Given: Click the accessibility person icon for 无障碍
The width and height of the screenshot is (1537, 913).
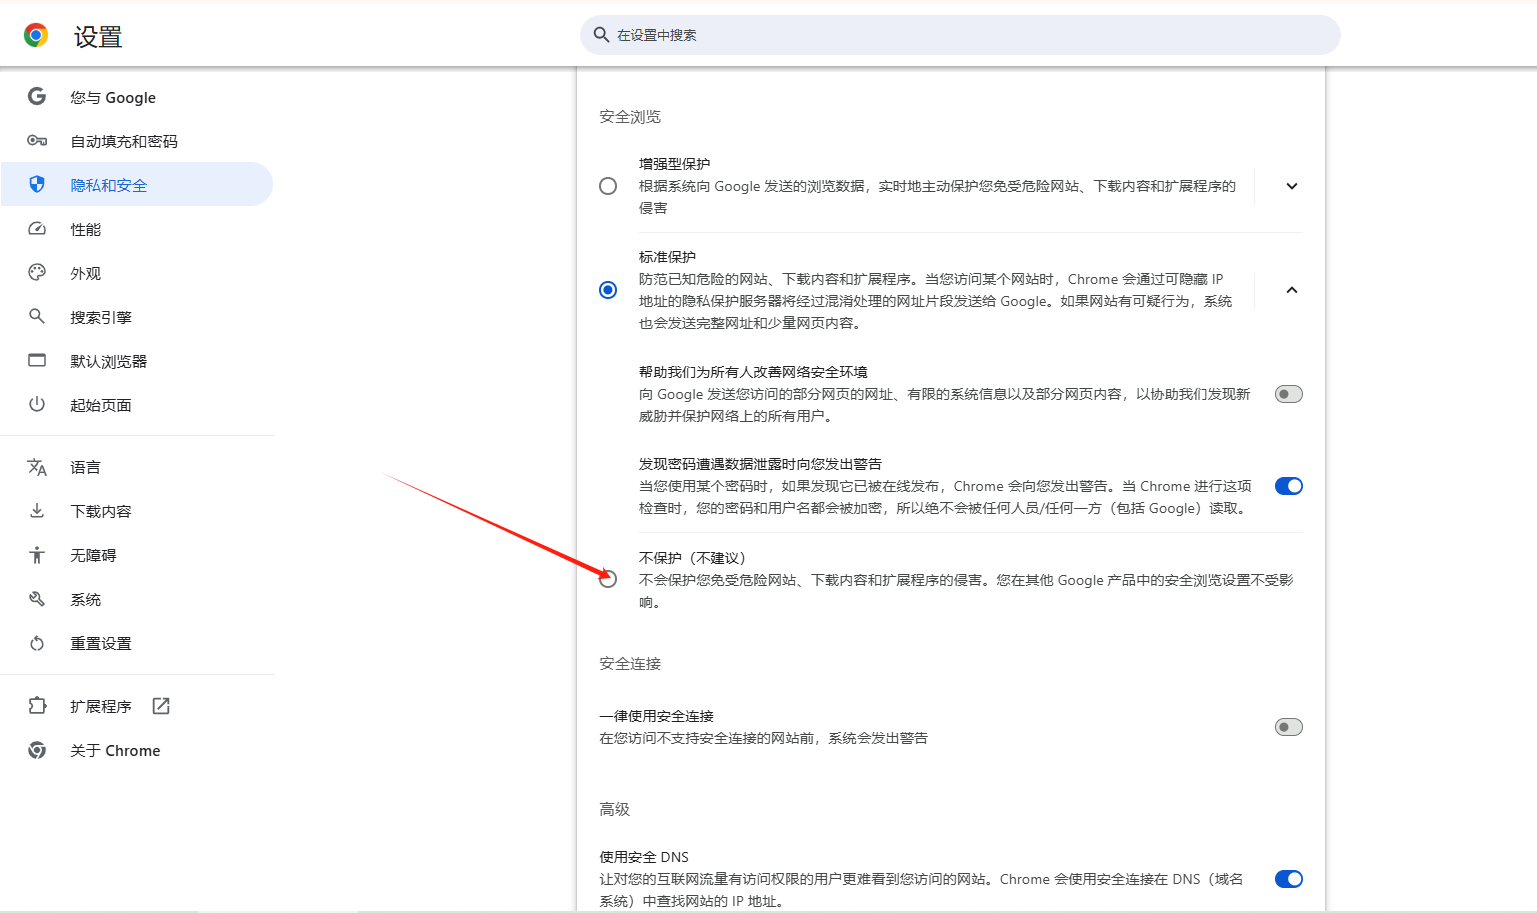Looking at the screenshot, I should pos(37,555).
